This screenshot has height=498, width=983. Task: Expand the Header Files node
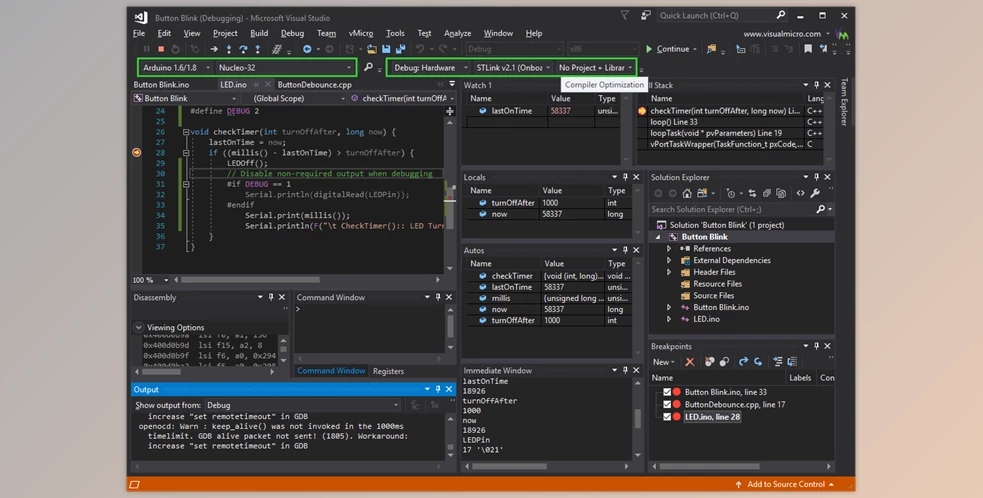point(670,272)
